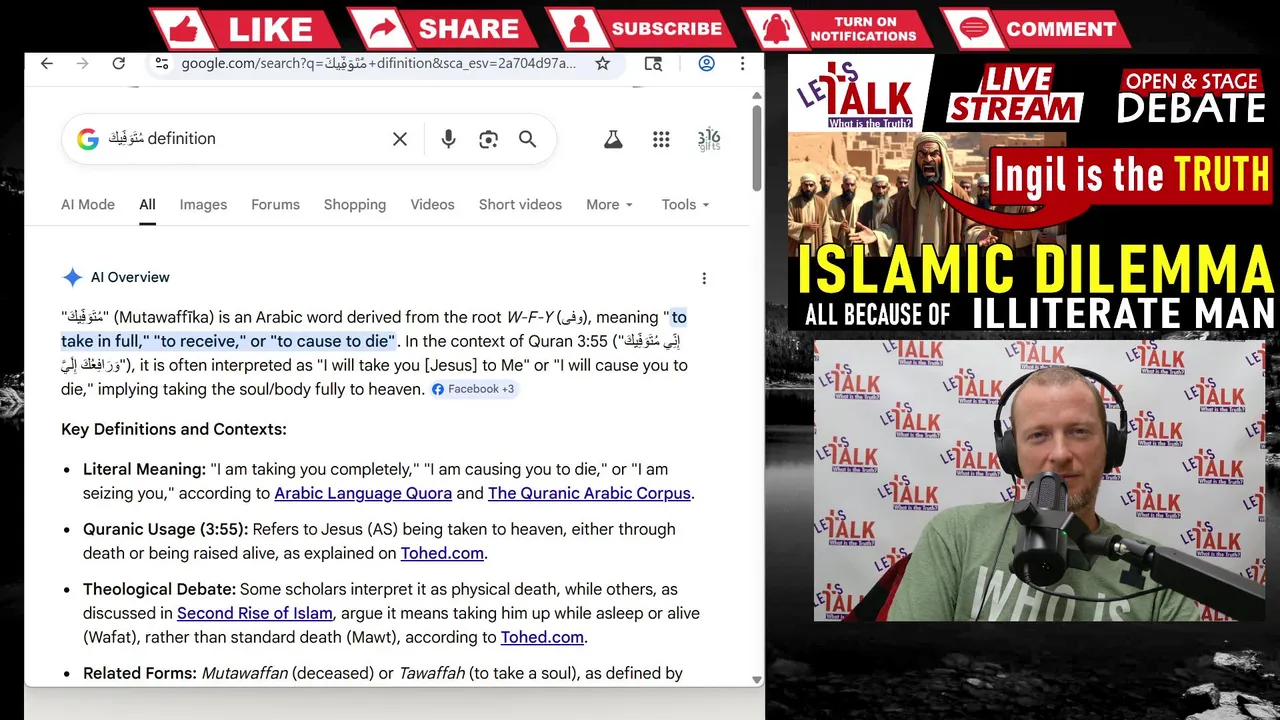Open the media/tab search icon next to star
Viewport: 1280px width, 720px height.
tap(653, 63)
